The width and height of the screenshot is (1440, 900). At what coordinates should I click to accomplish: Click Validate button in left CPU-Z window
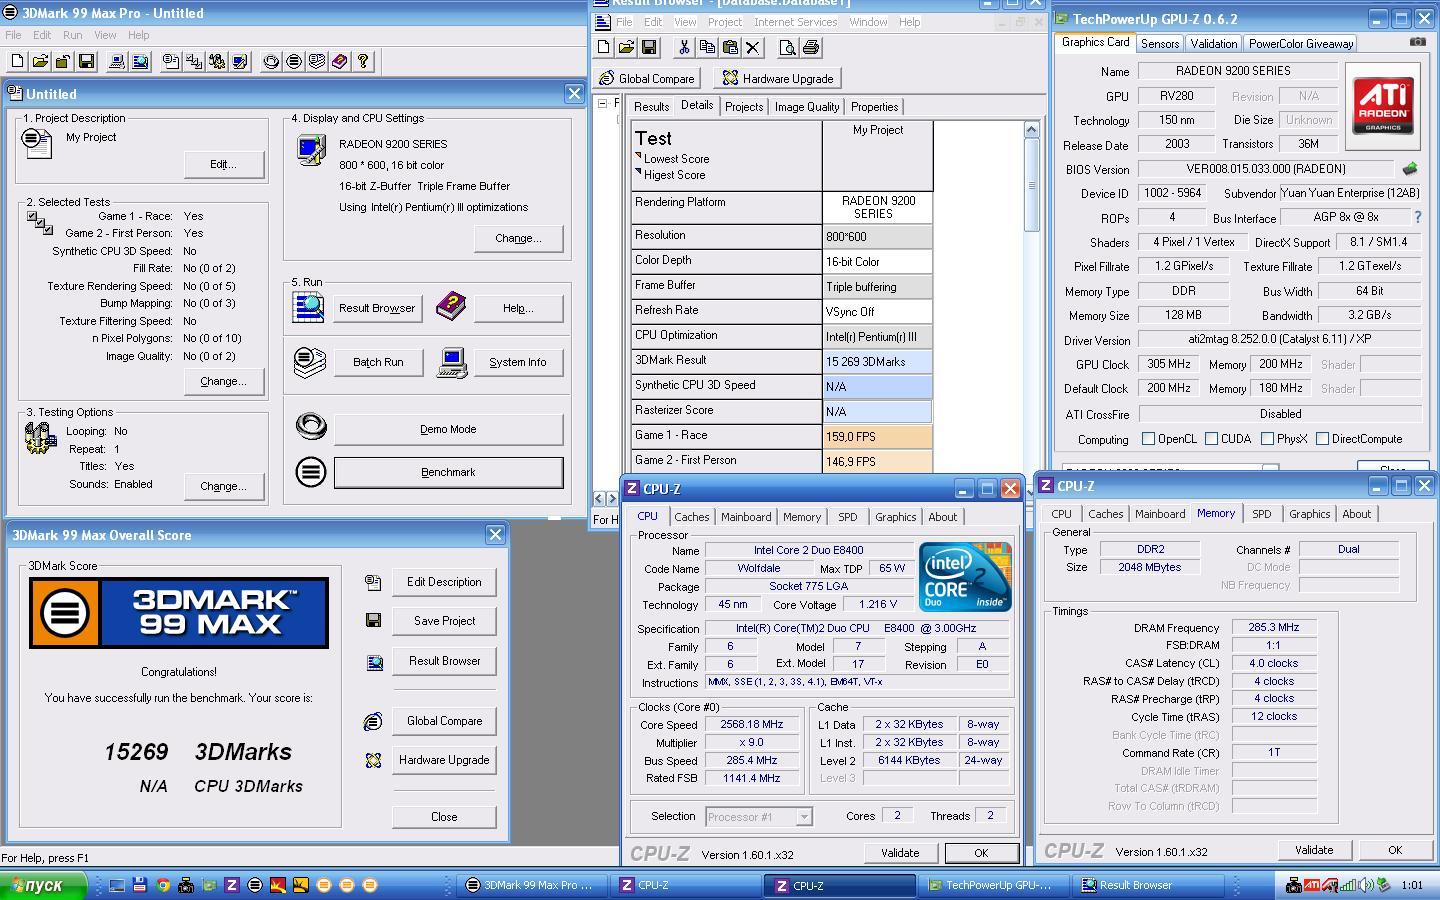click(900, 853)
